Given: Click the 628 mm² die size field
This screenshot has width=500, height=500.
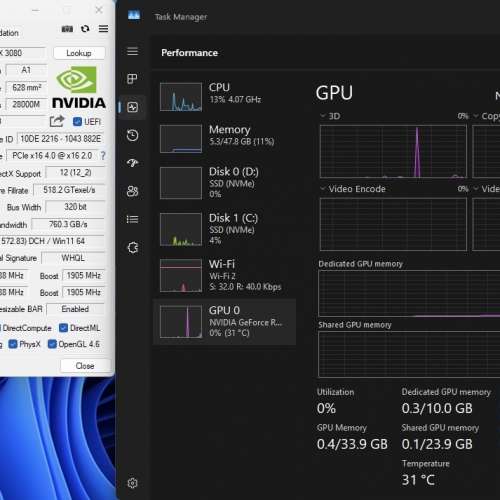Looking at the screenshot, I should coord(27,87).
